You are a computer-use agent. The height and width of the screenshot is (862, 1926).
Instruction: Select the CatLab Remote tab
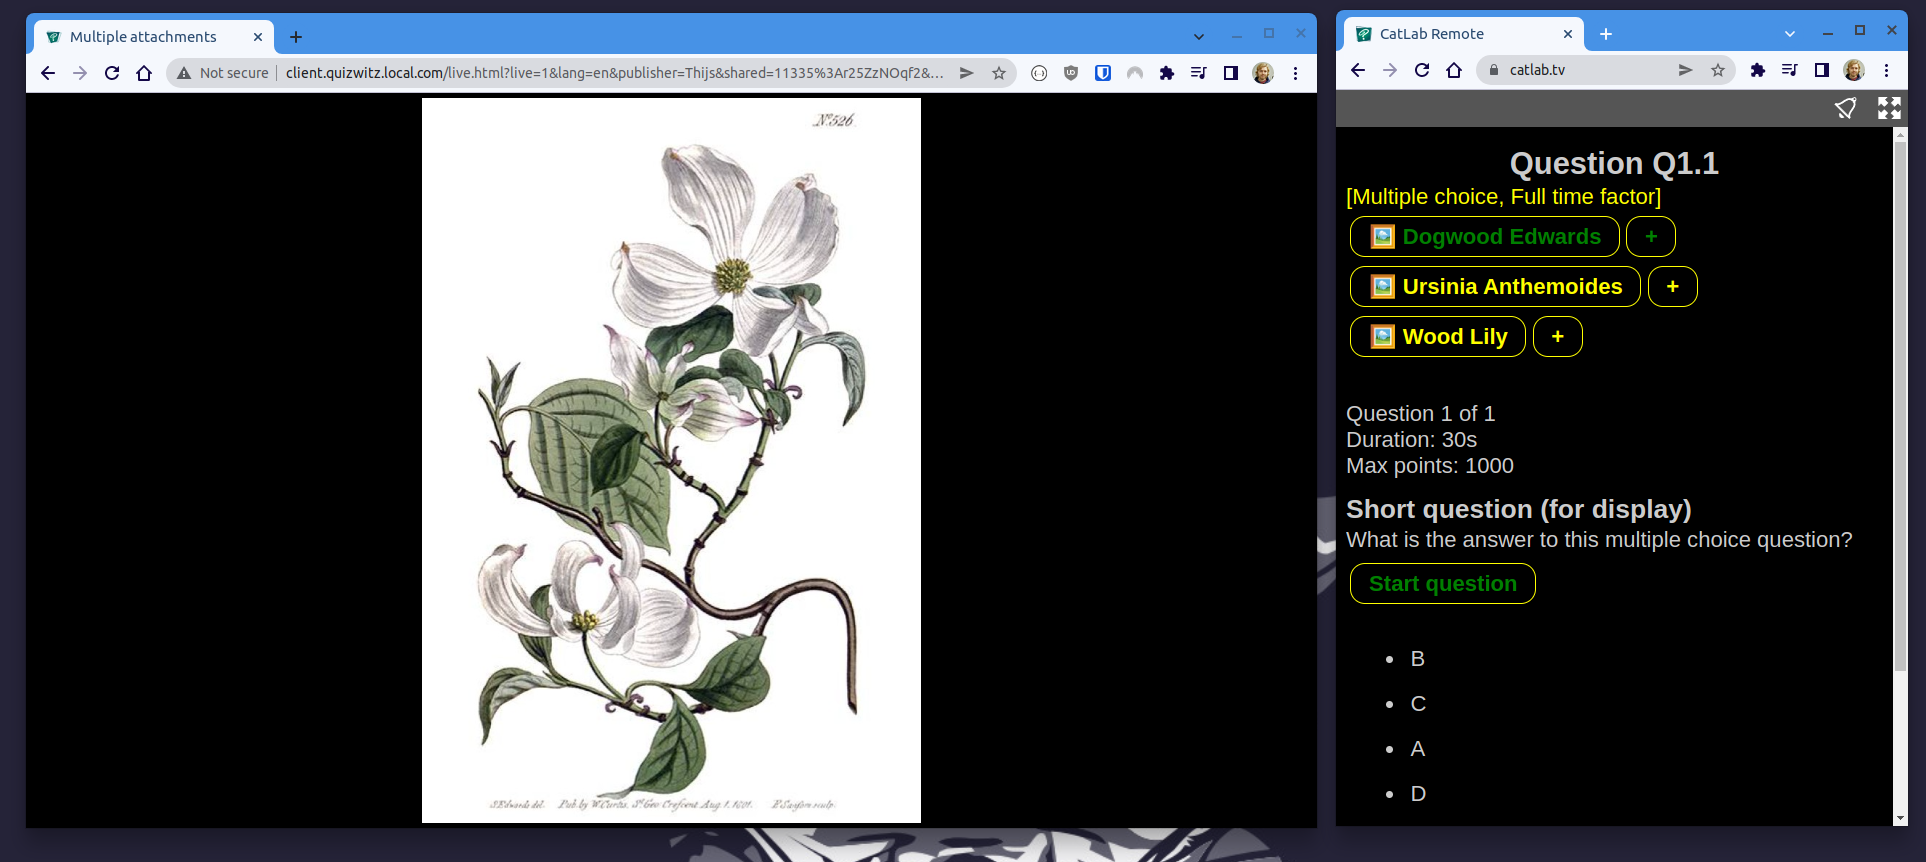tap(1465, 34)
